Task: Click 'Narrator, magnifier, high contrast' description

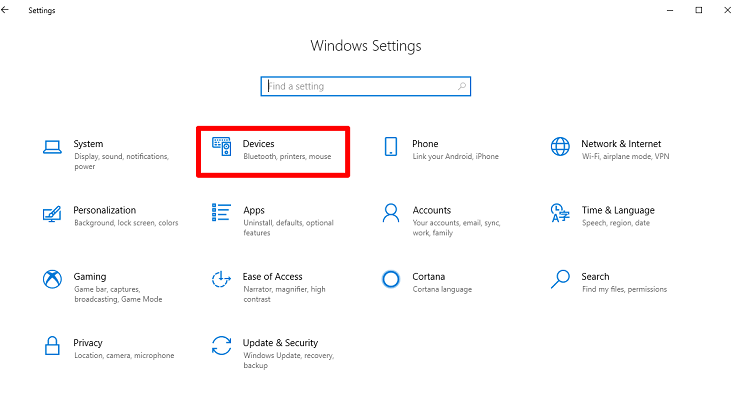Action: [x=284, y=294]
